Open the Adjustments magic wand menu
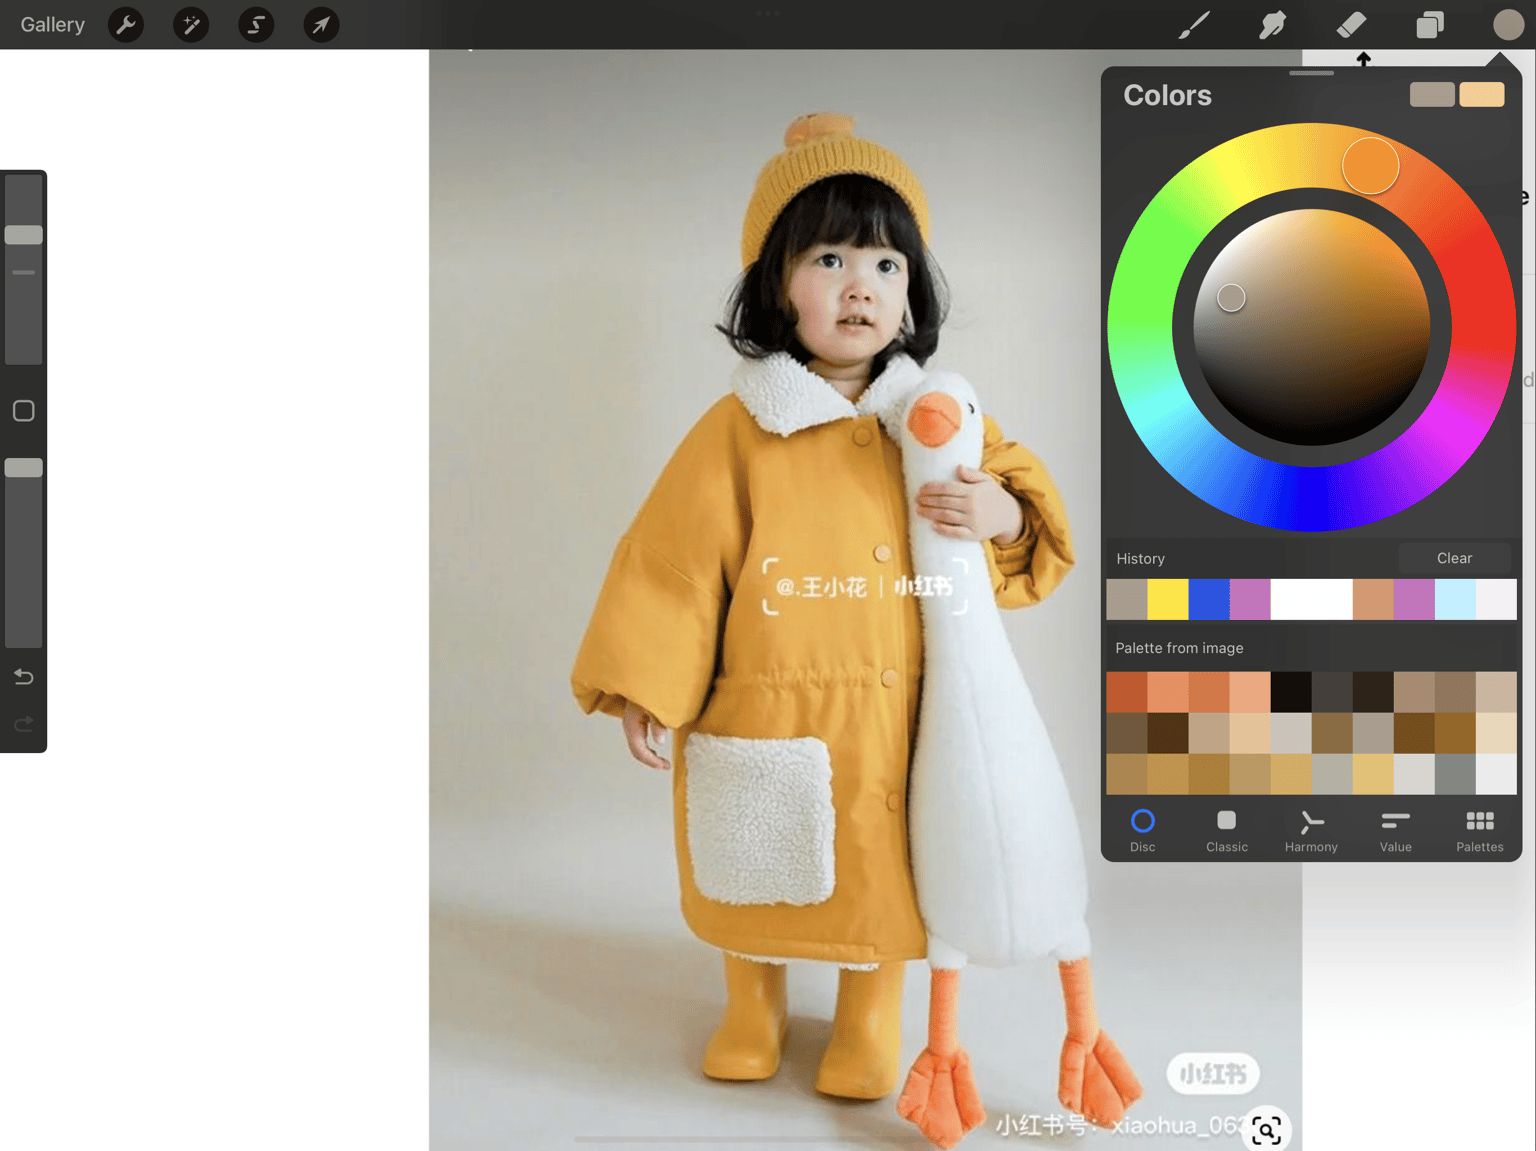This screenshot has width=1536, height=1151. [x=191, y=24]
